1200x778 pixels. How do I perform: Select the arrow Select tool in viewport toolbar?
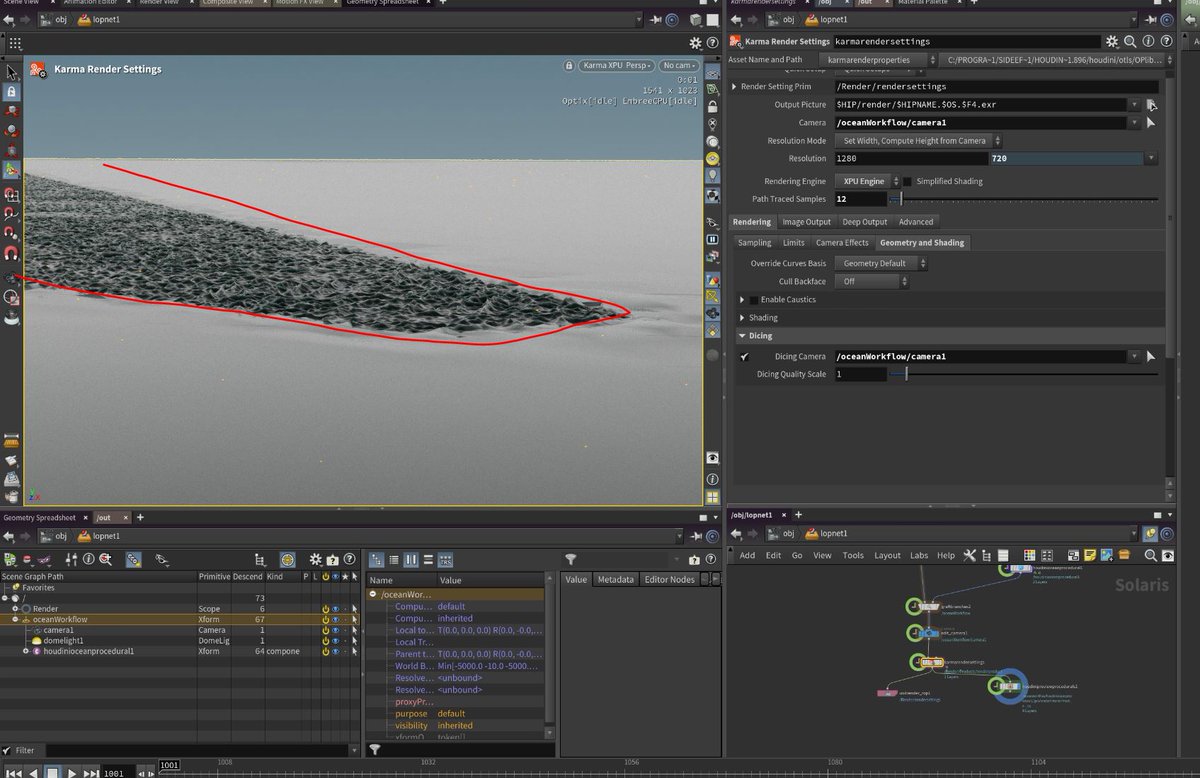coord(10,71)
